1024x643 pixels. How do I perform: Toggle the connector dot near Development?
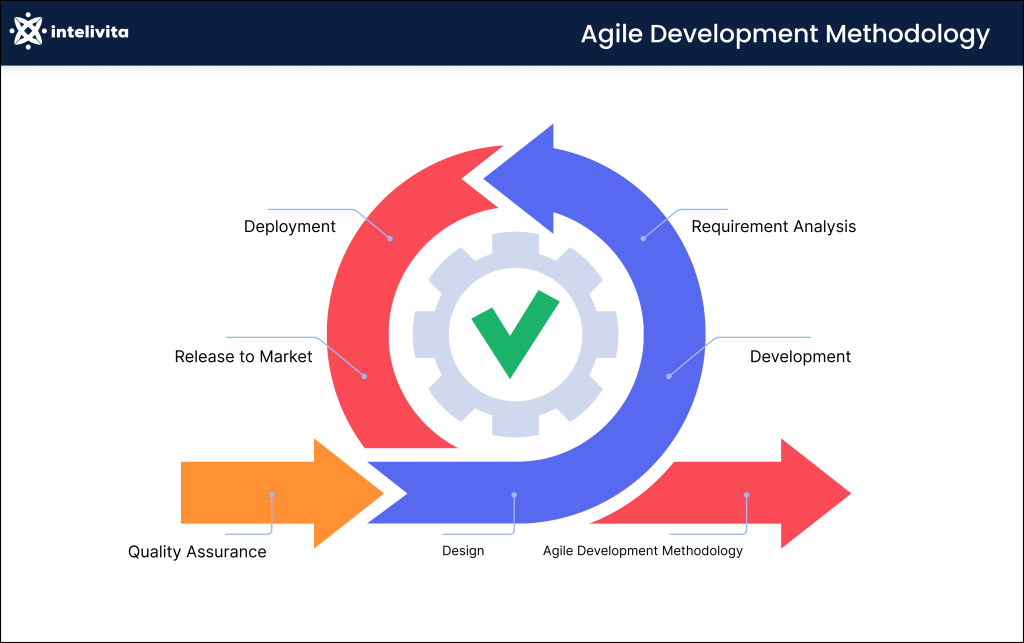(668, 376)
